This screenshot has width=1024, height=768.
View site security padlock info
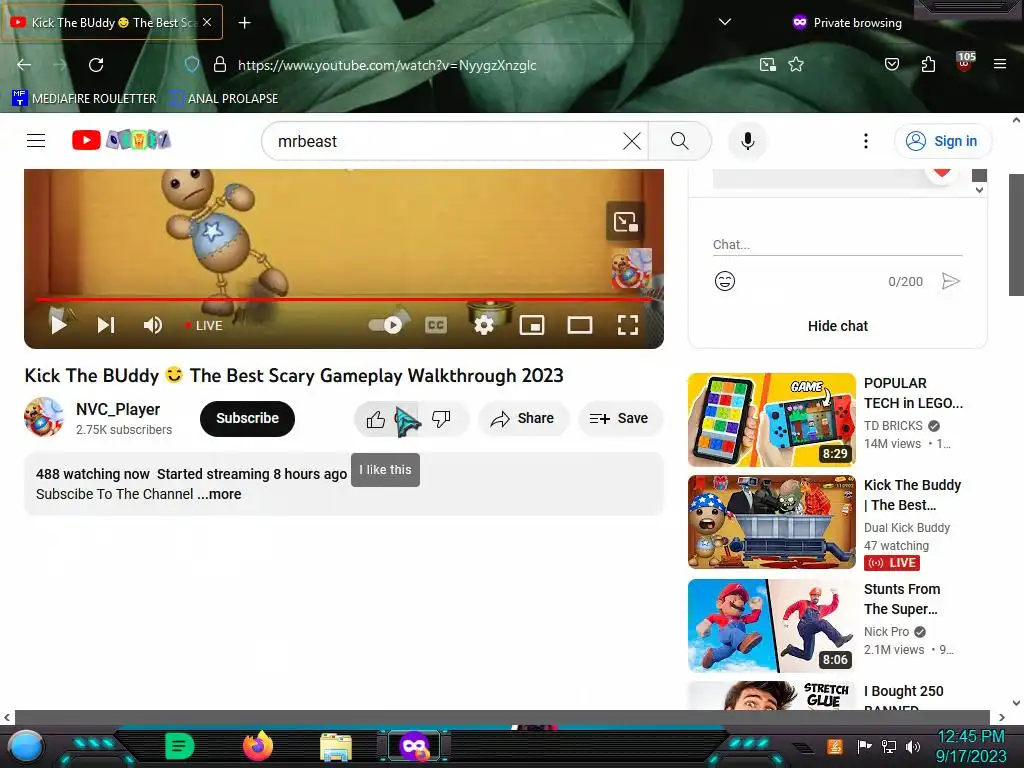220,64
